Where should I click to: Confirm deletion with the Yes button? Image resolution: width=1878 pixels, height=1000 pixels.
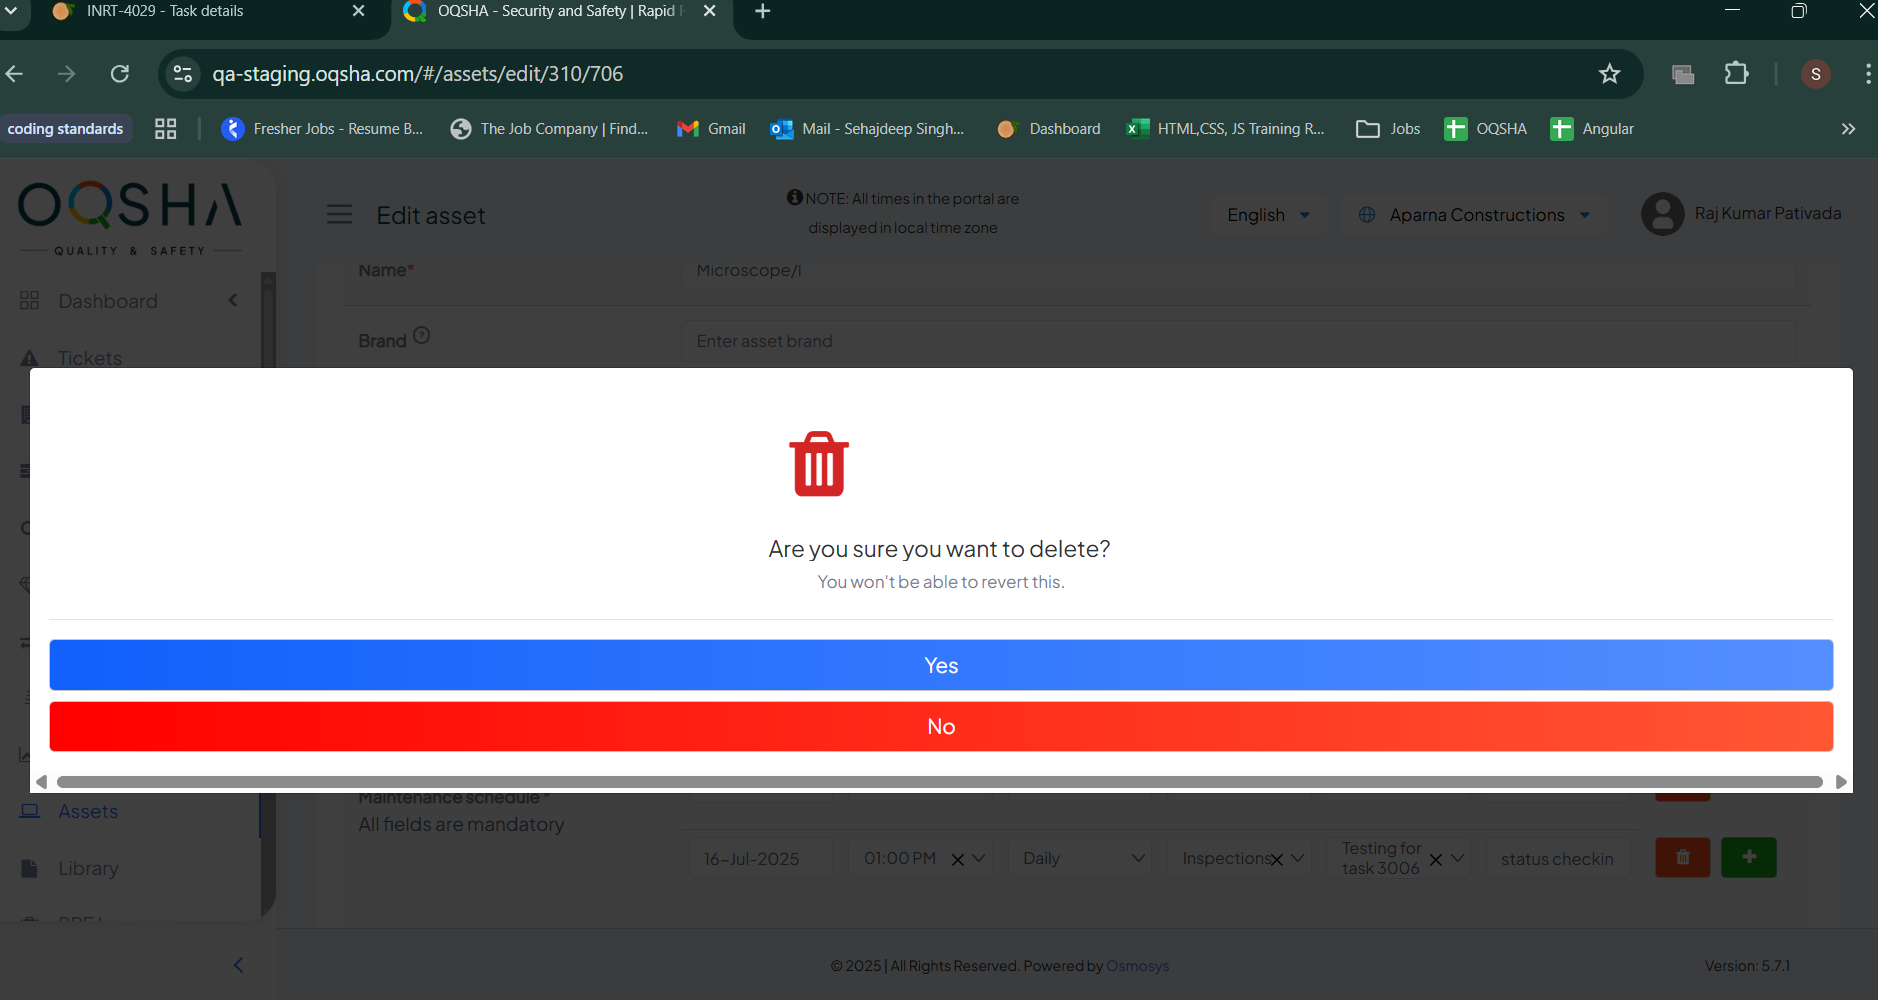pyautogui.click(x=940, y=665)
